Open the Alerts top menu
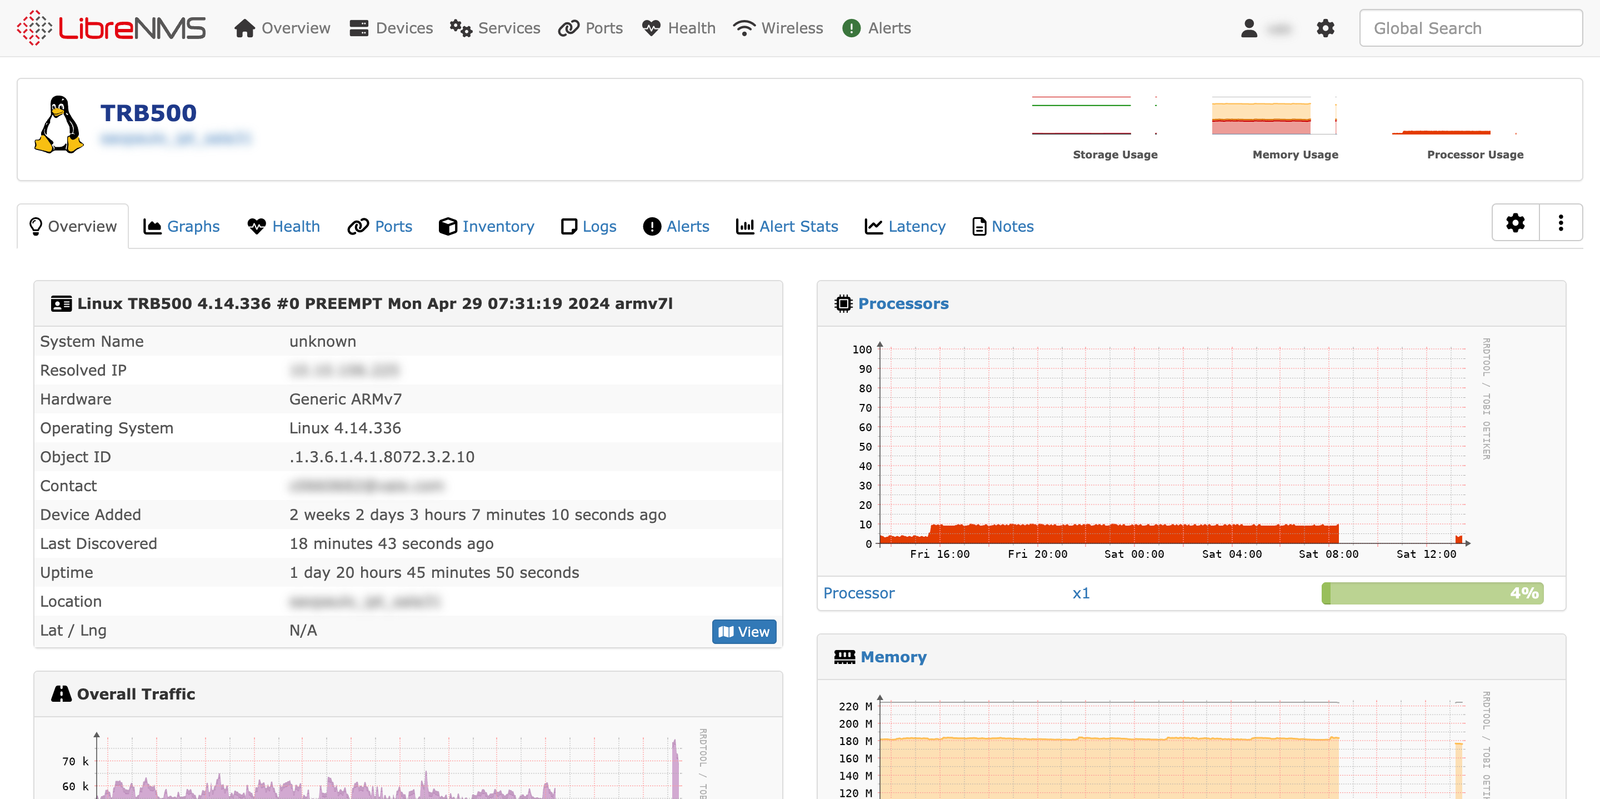 (877, 28)
